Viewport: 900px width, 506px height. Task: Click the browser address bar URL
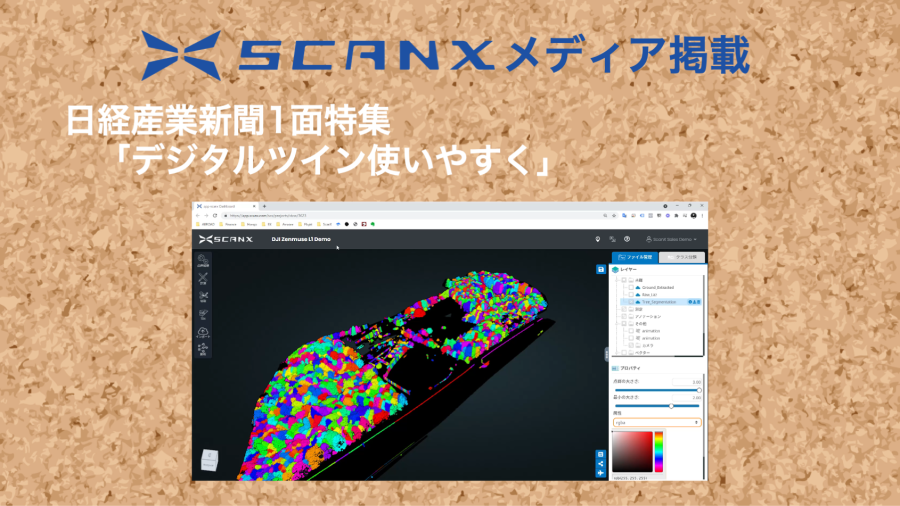tap(268, 216)
